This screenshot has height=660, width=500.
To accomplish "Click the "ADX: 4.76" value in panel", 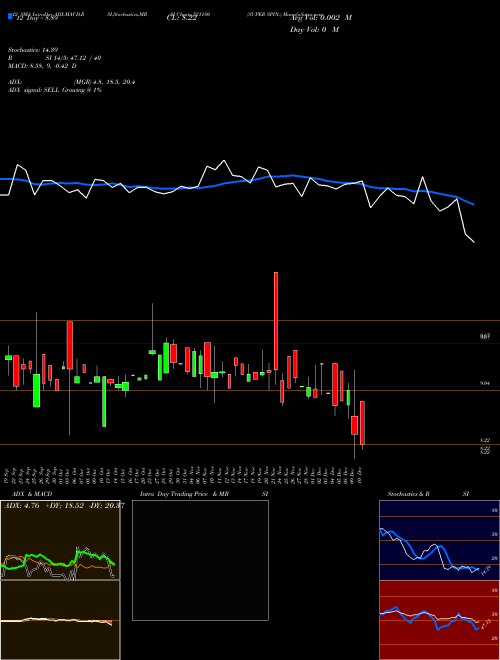I will (x=21, y=506).
